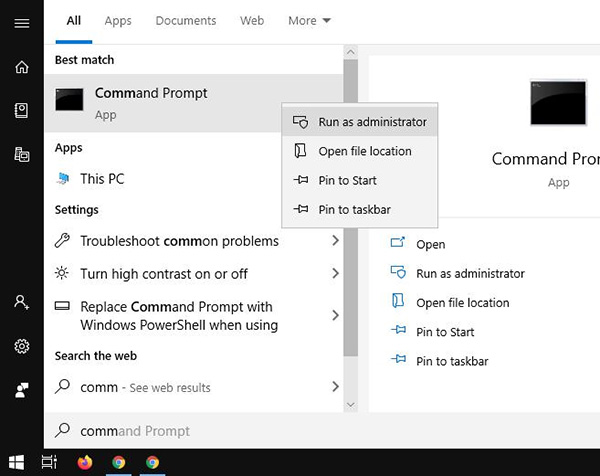
Task: Expand the hamburger menu in the left sidebar
Action: pos(21,22)
